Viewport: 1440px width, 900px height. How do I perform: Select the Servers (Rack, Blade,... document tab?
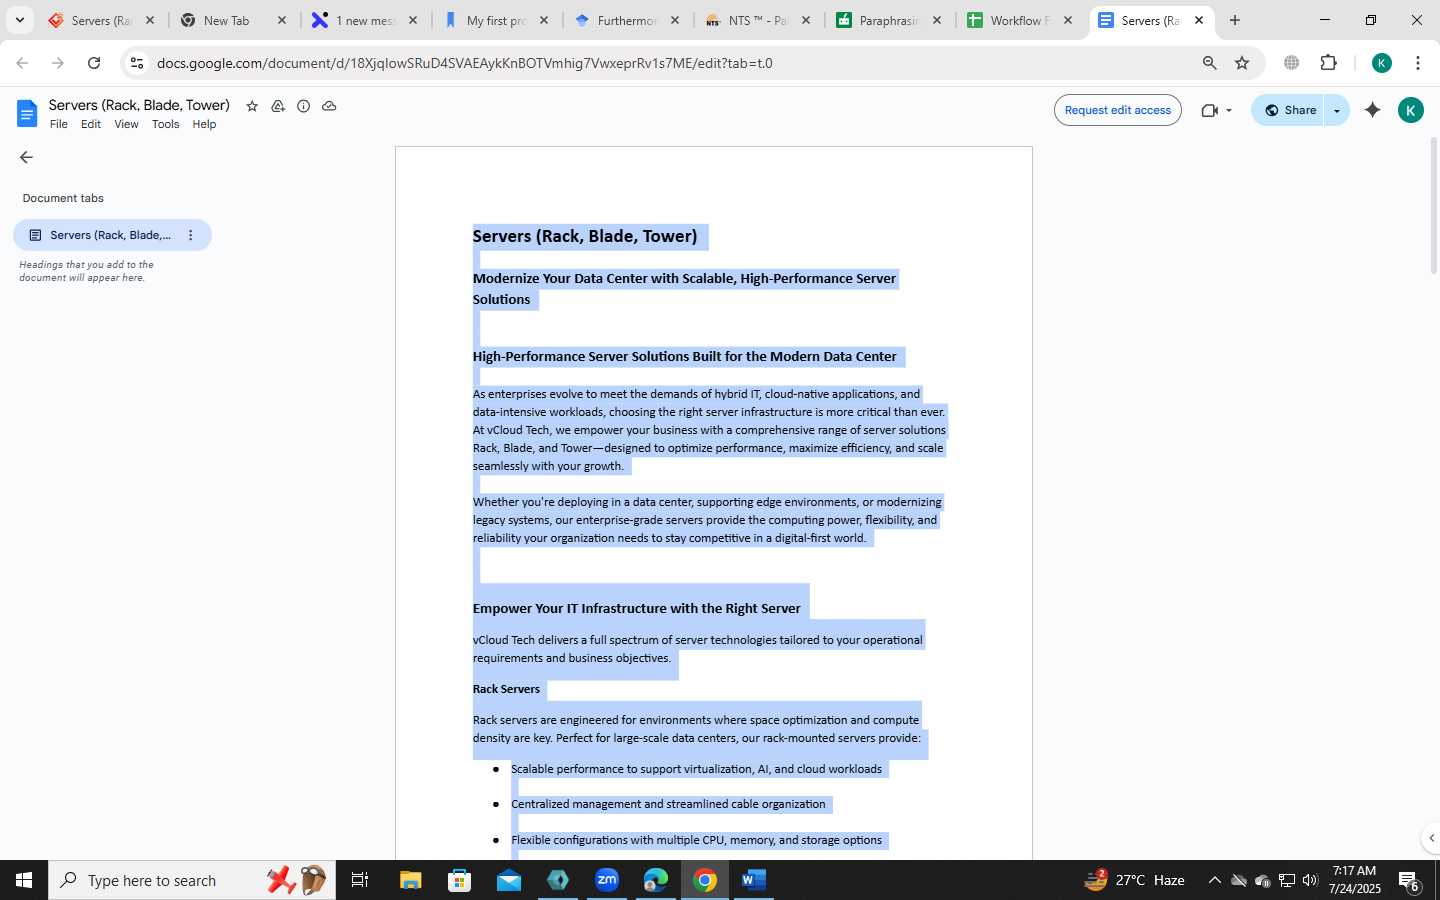click(110, 235)
